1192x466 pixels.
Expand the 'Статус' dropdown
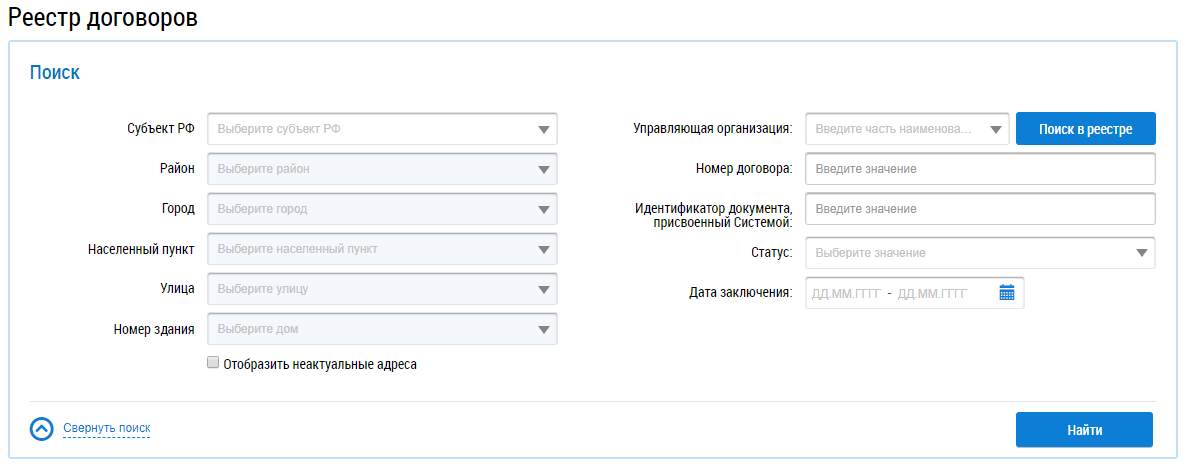[980, 253]
